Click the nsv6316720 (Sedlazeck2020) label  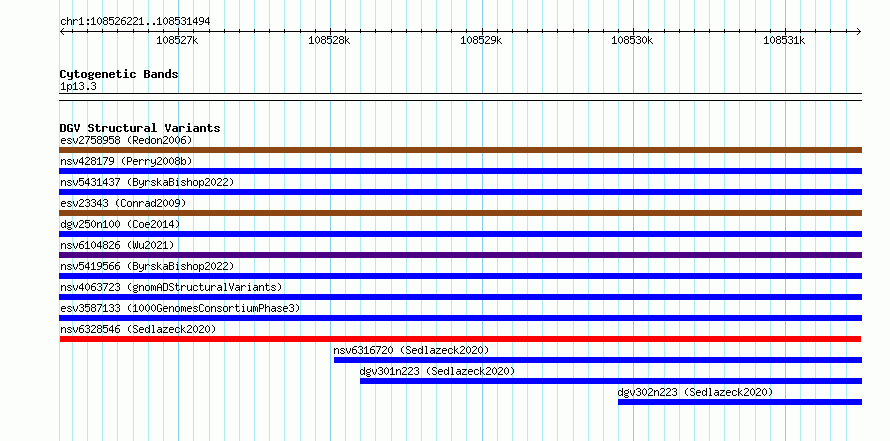point(412,350)
